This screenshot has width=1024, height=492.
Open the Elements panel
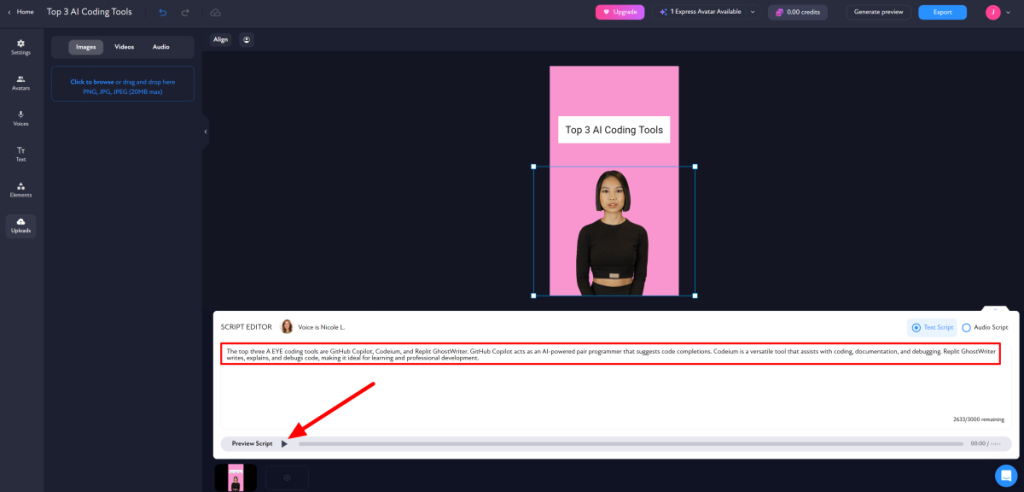coord(21,190)
